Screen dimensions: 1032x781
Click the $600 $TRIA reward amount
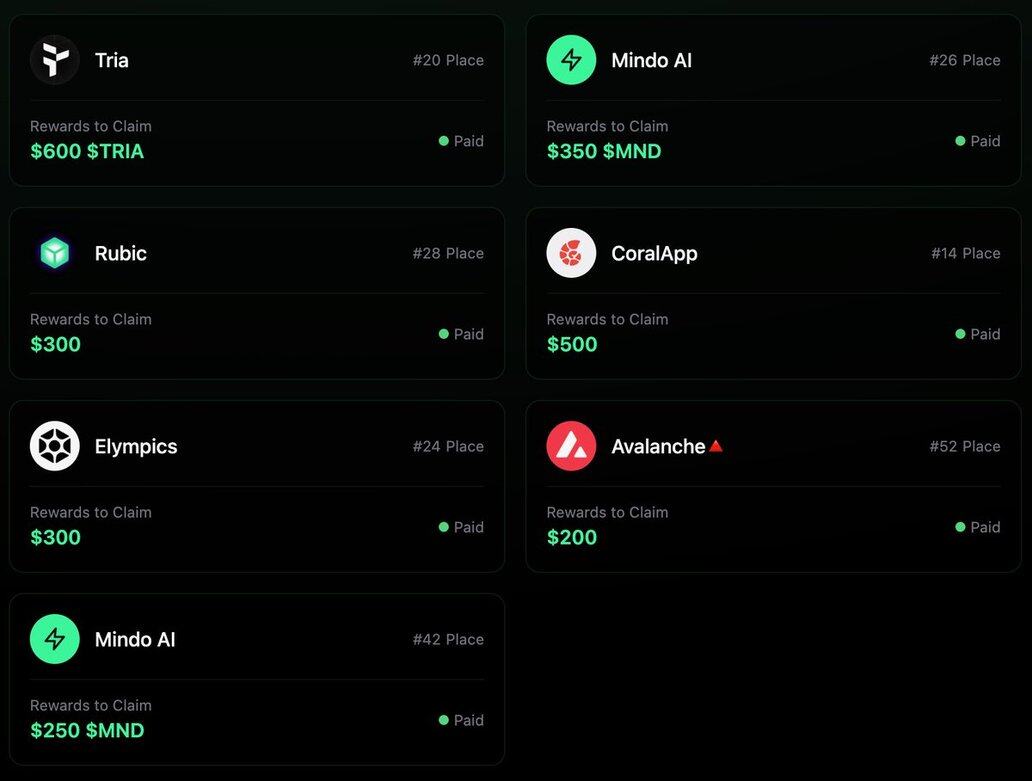(87, 151)
